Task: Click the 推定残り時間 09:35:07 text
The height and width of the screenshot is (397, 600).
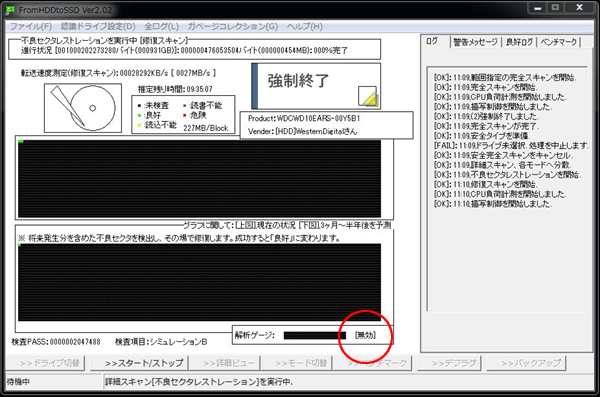Action: point(175,89)
